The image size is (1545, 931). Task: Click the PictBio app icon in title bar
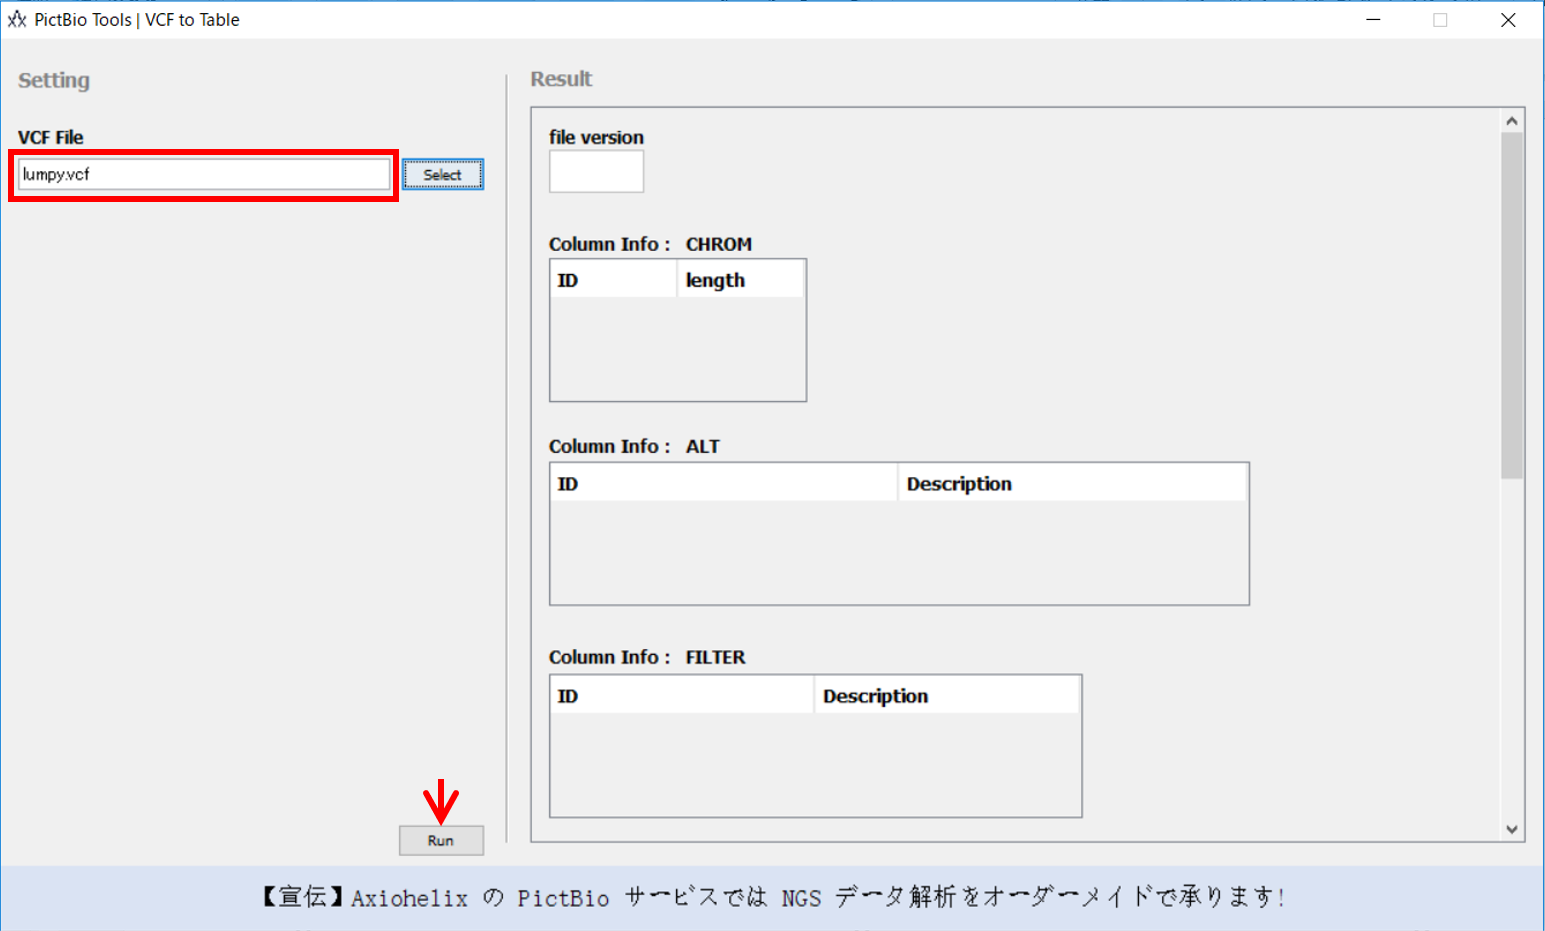pyautogui.click(x=17, y=20)
